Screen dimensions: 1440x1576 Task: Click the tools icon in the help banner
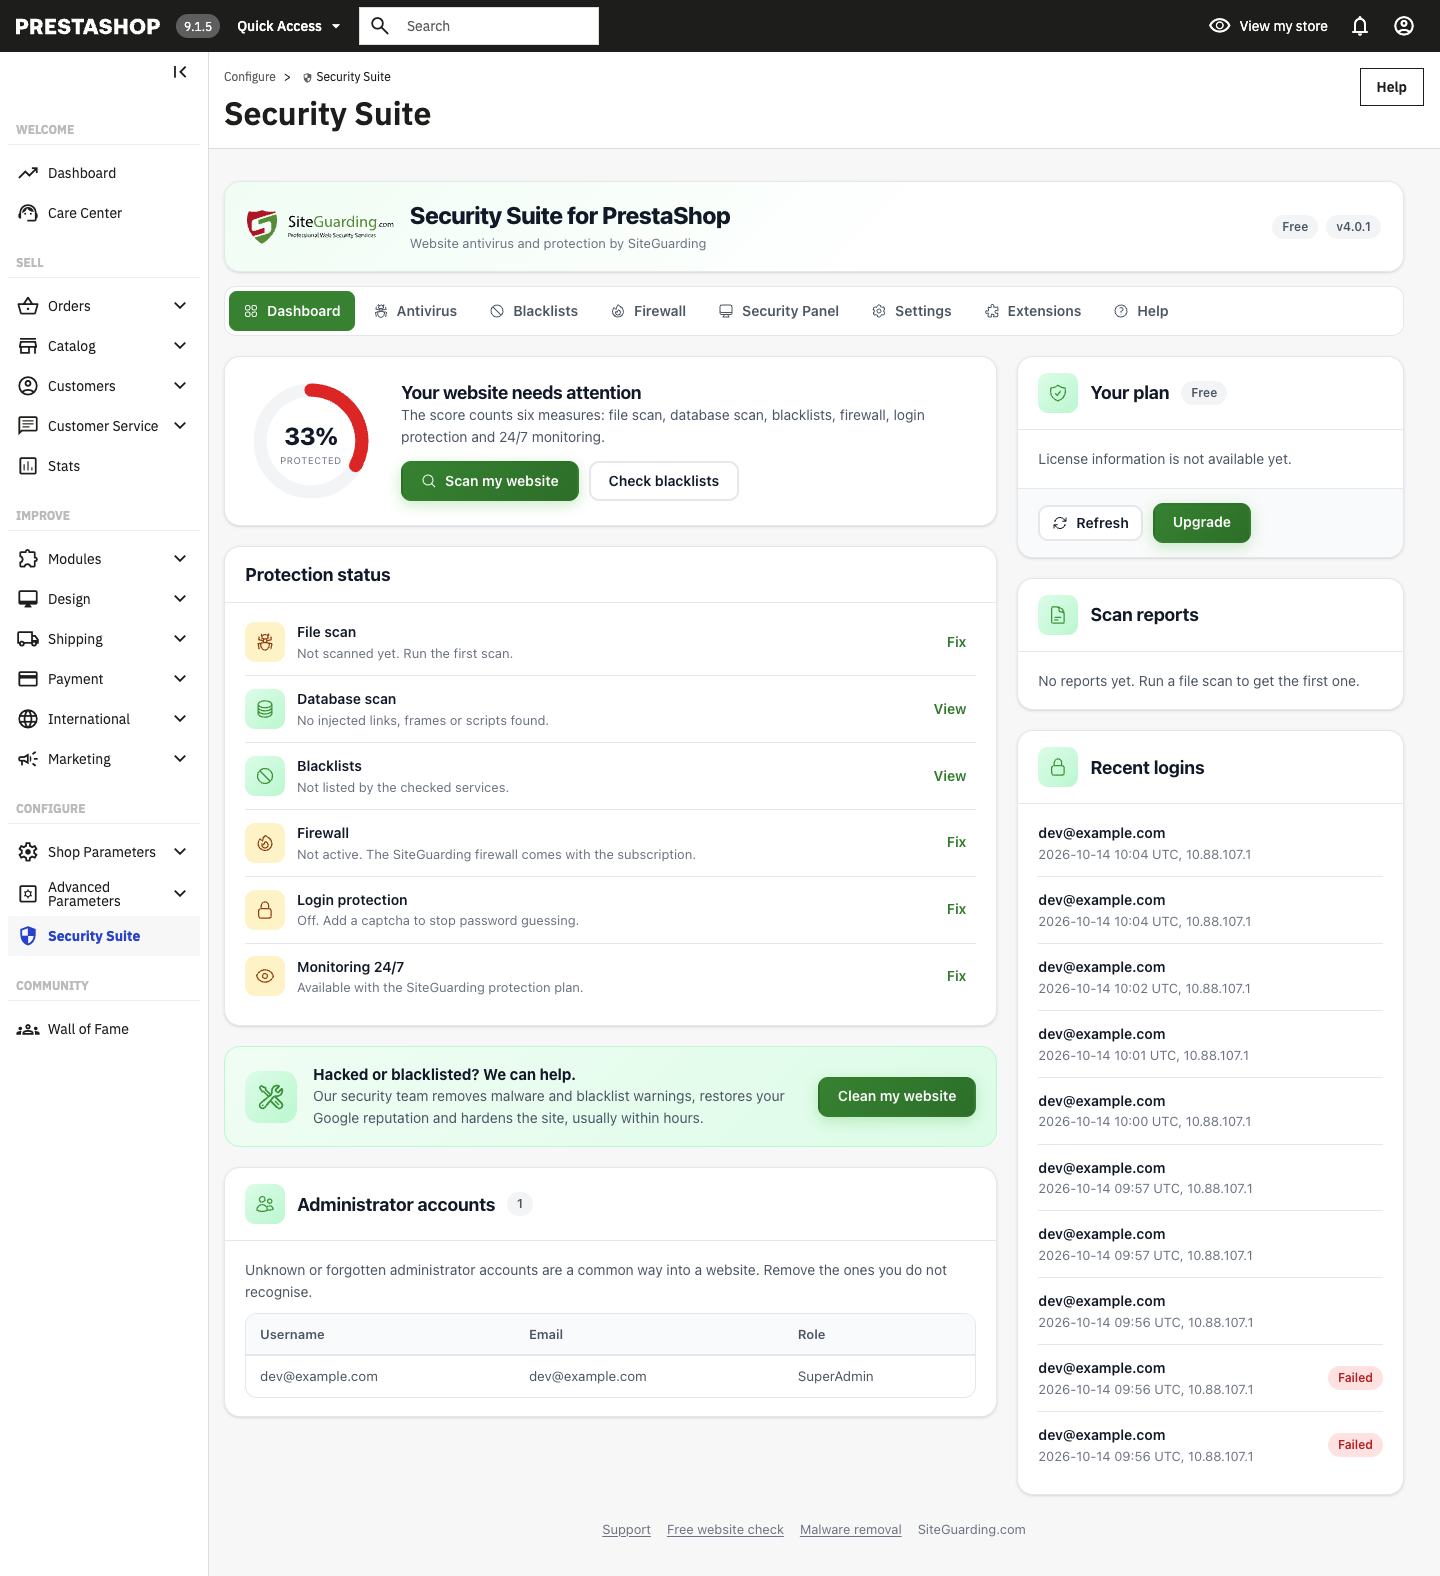pos(271,1097)
